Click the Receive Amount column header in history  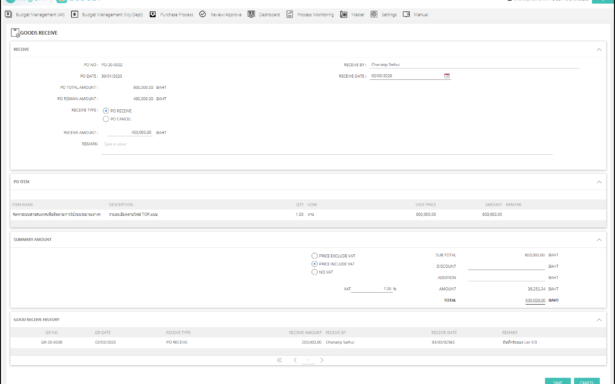click(x=305, y=333)
